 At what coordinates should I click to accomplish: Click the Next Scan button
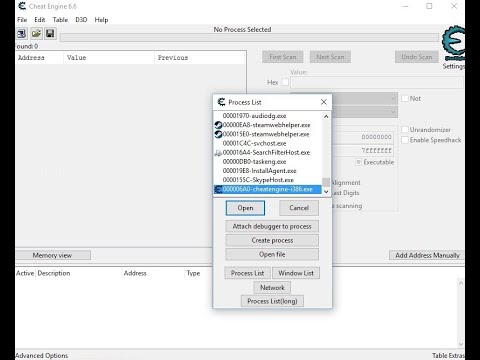pos(330,57)
